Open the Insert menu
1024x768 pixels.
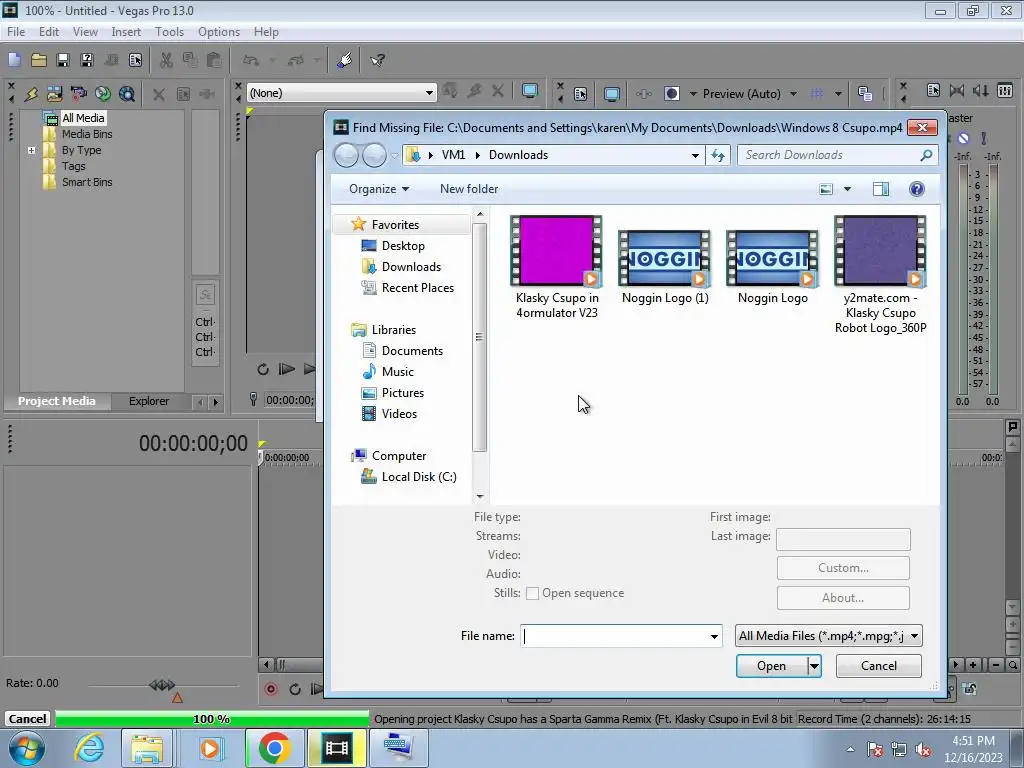pos(126,32)
